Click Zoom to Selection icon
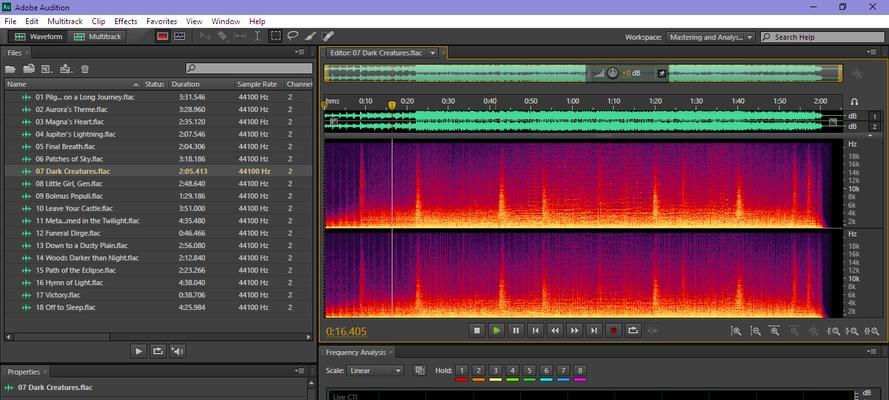The width and height of the screenshot is (889, 400). [872, 331]
